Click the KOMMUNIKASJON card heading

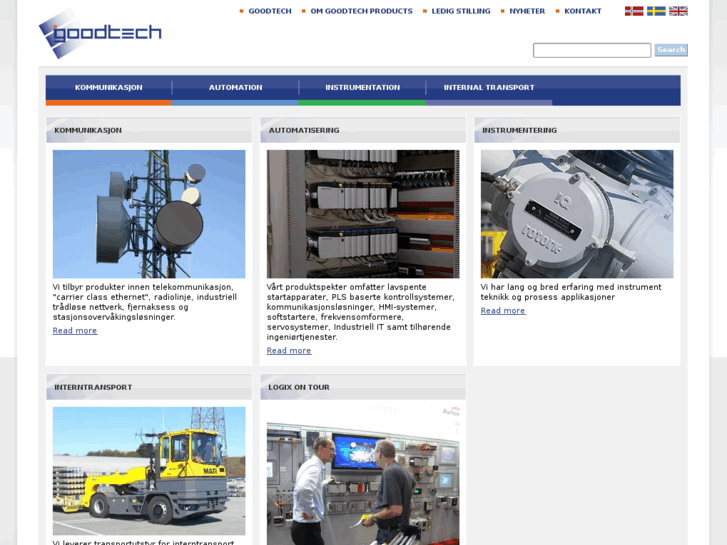point(88,130)
